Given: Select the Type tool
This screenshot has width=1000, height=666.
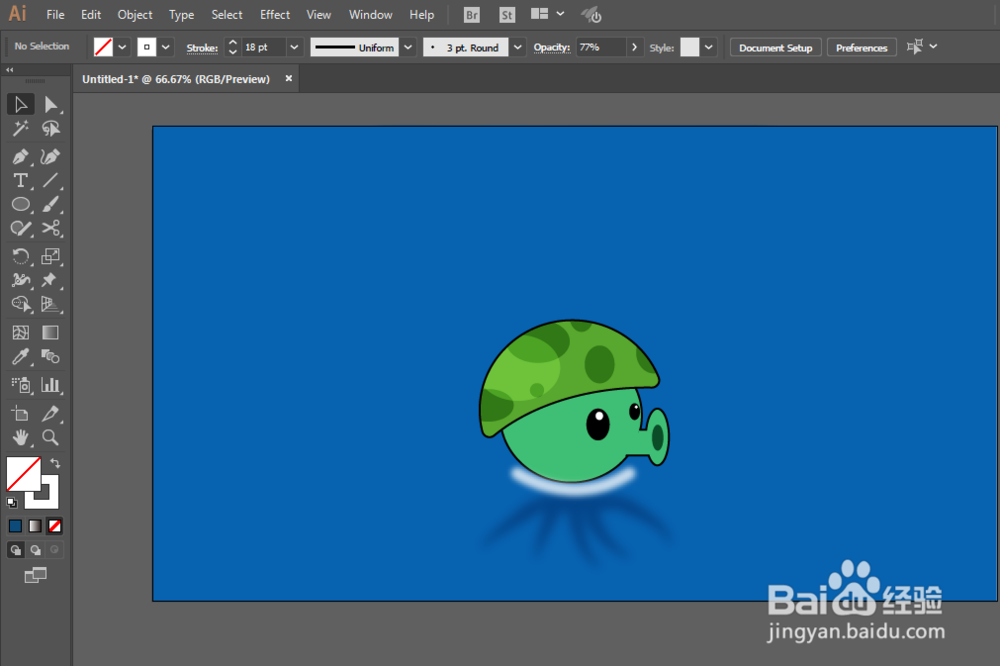Looking at the screenshot, I should [20, 181].
